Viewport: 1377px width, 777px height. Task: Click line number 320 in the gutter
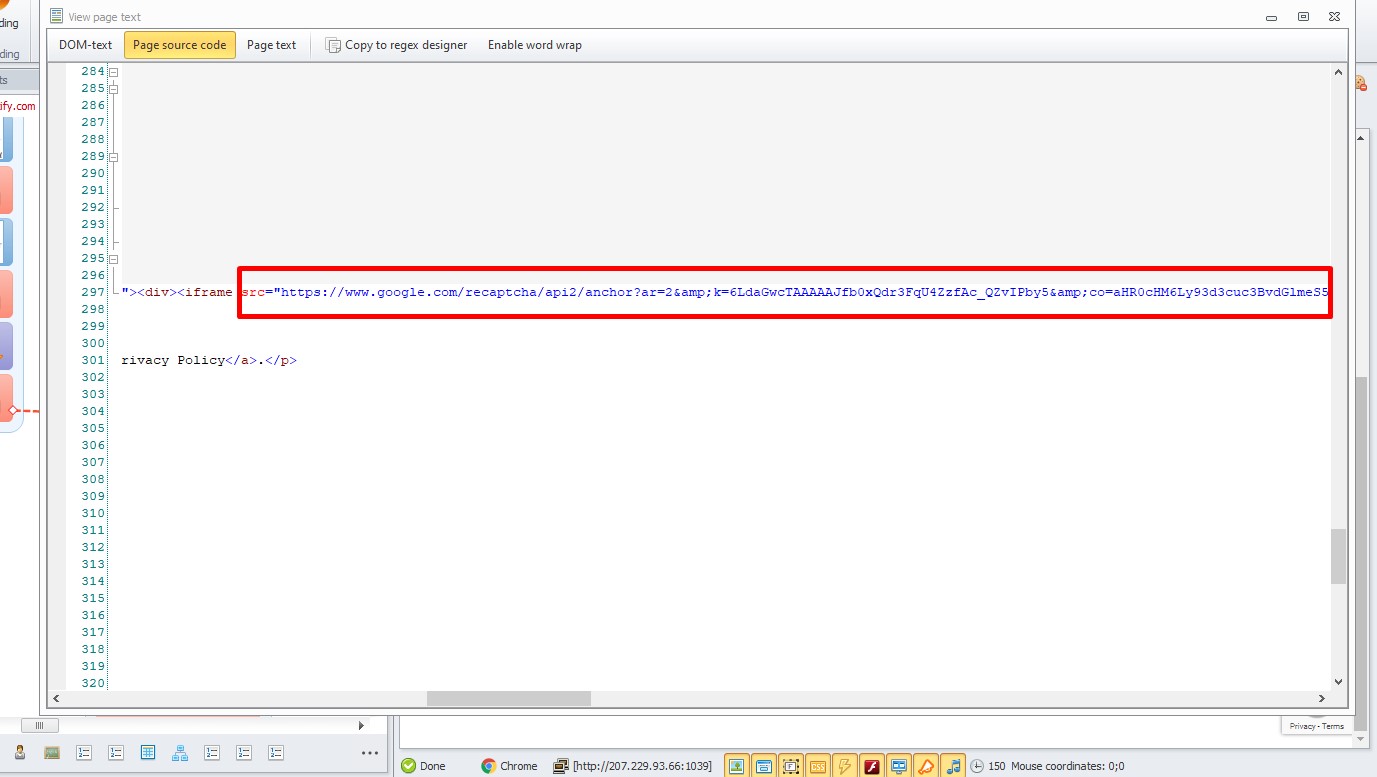pyautogui.click(x=93, y=683)
